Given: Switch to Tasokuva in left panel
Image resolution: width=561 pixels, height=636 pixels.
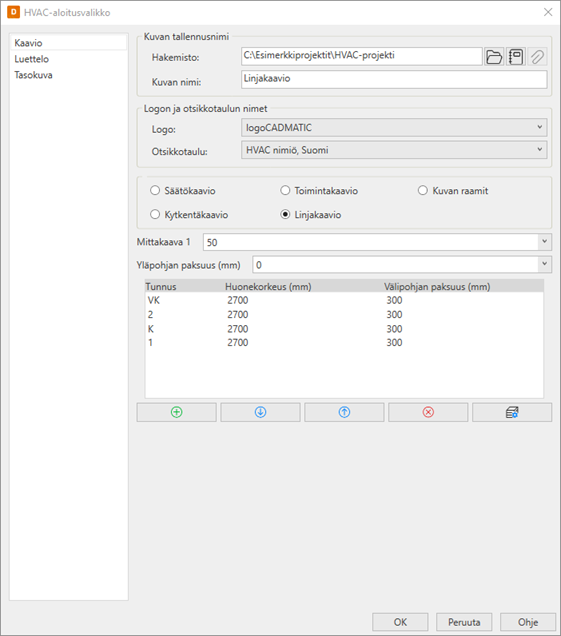Looking at the screenshot, I should [x=33, y=75].
